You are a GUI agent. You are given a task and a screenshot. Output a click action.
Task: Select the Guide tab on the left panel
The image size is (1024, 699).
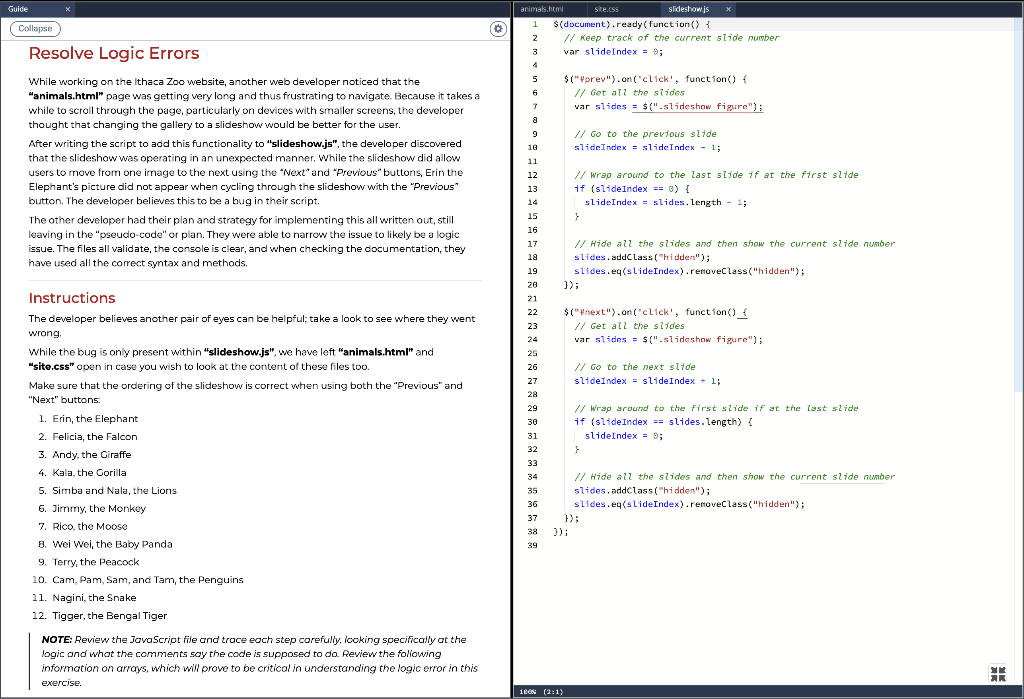tap(20, 8)
